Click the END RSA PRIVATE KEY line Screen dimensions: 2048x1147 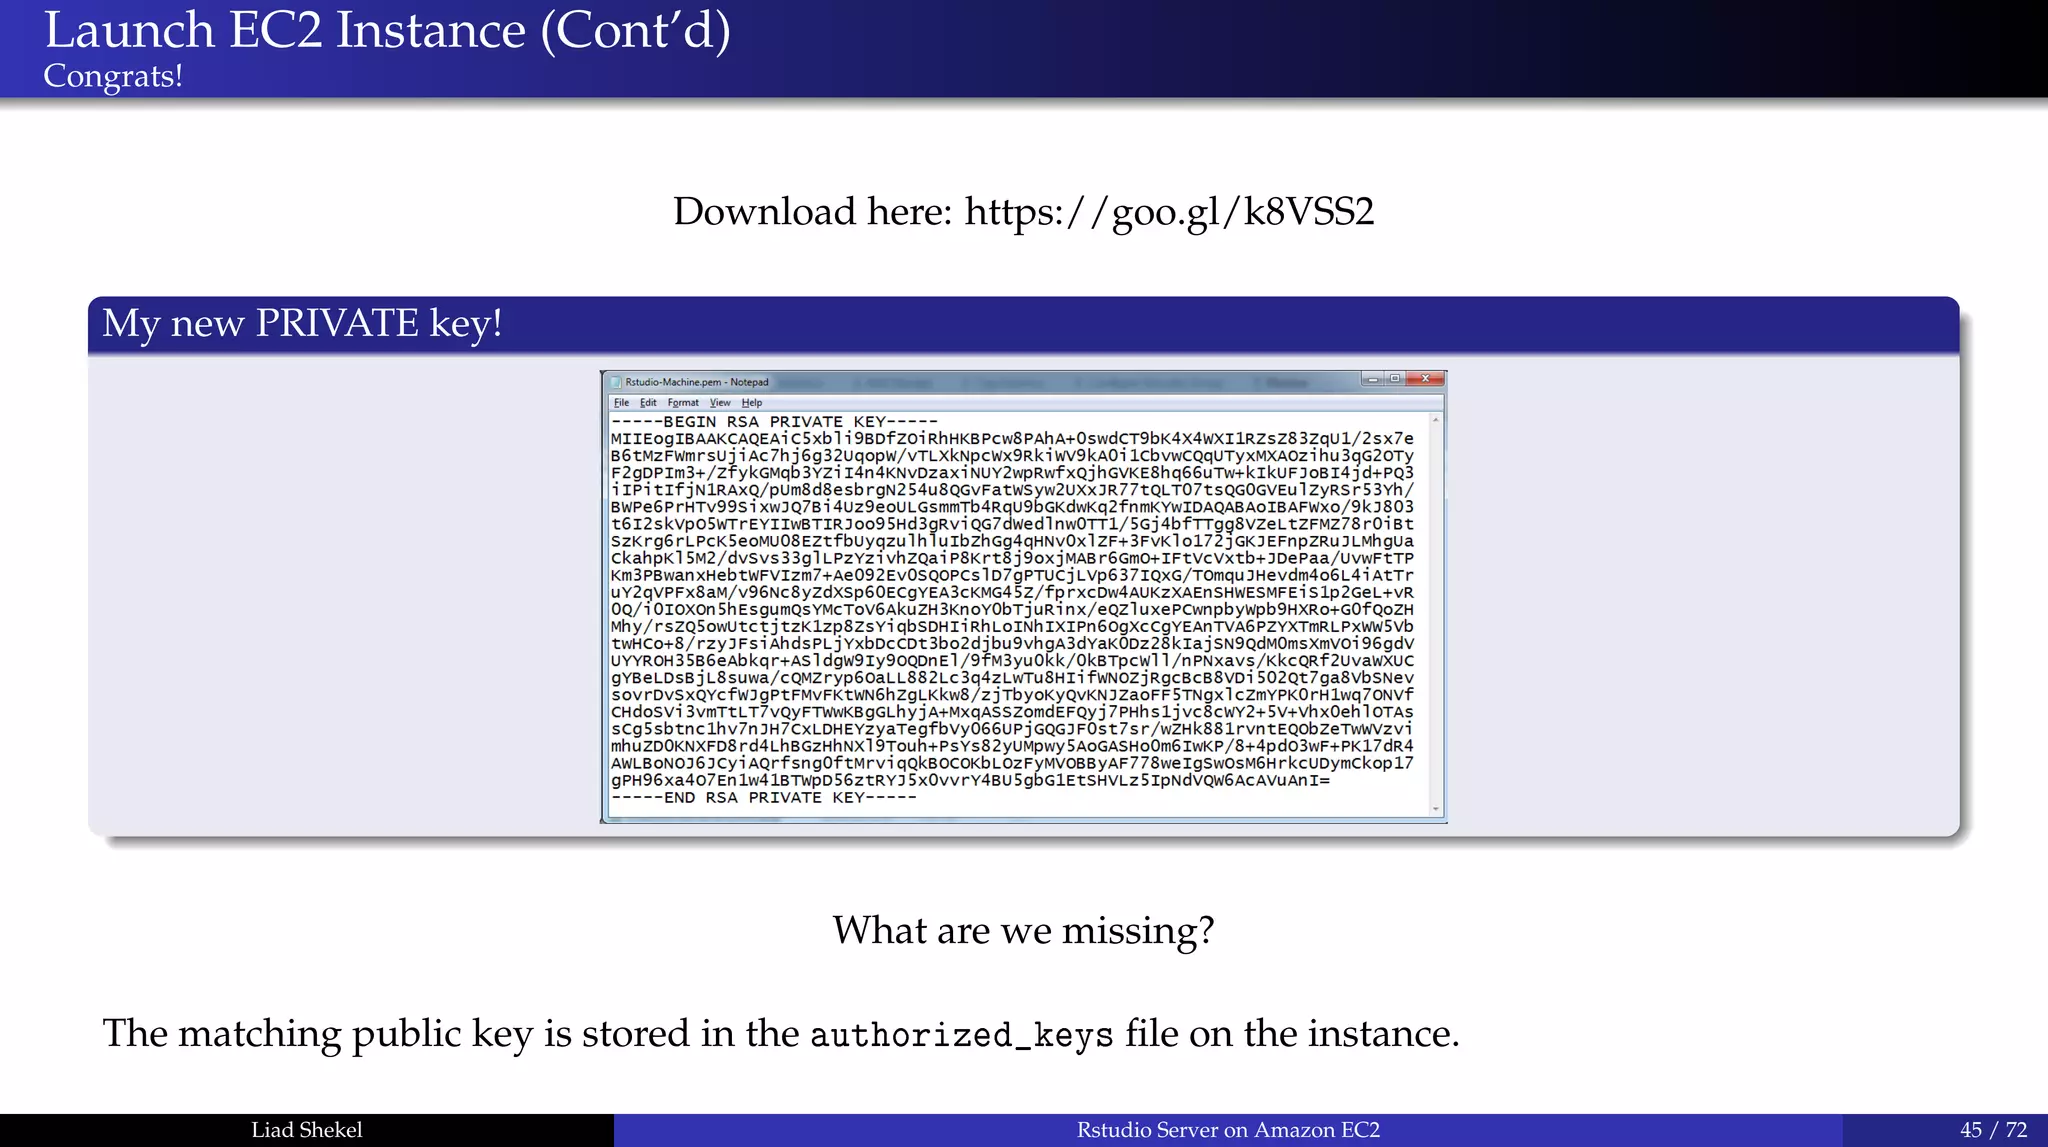pos(763,798)
